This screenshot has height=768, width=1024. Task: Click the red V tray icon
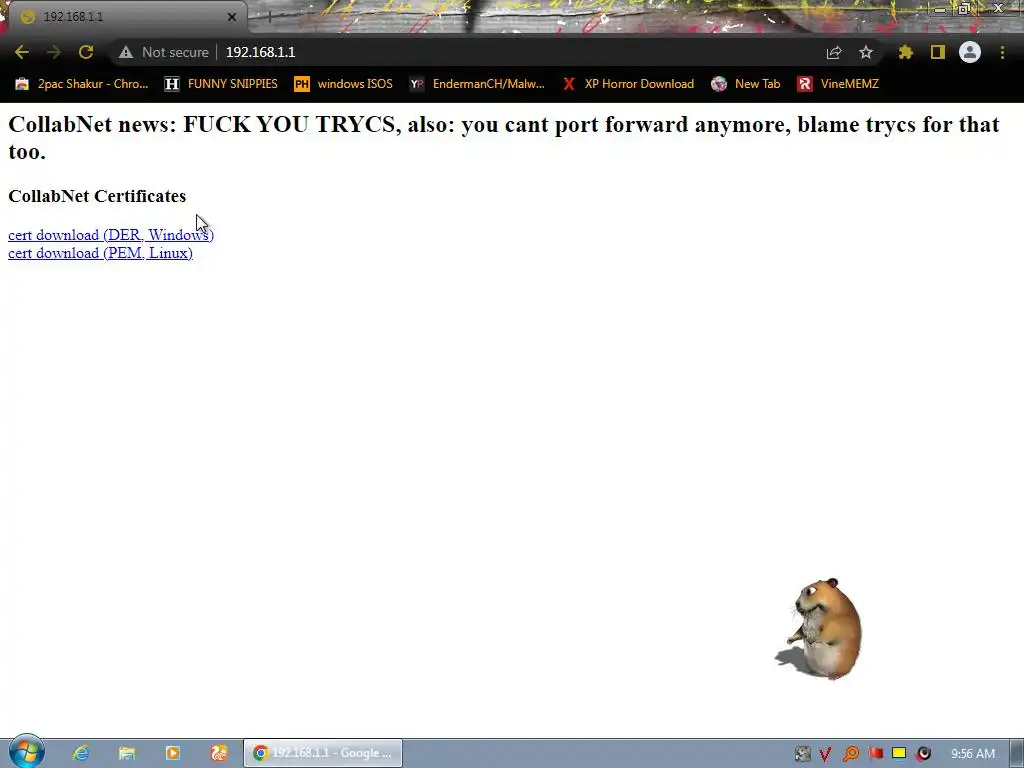pyautogui.click(x=825, y=754)
